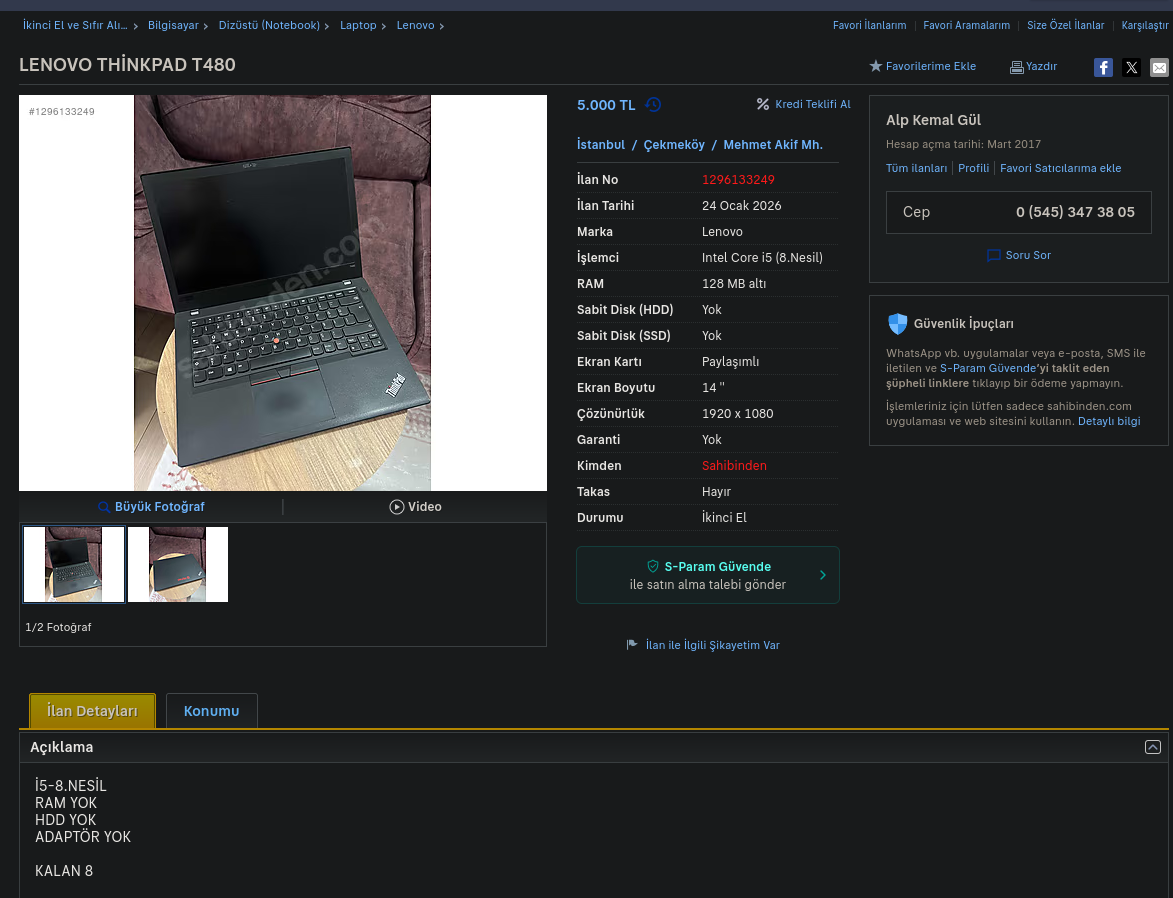Click the favorite star icon
Screen dimensions: 1173x898
coord(875,66)
